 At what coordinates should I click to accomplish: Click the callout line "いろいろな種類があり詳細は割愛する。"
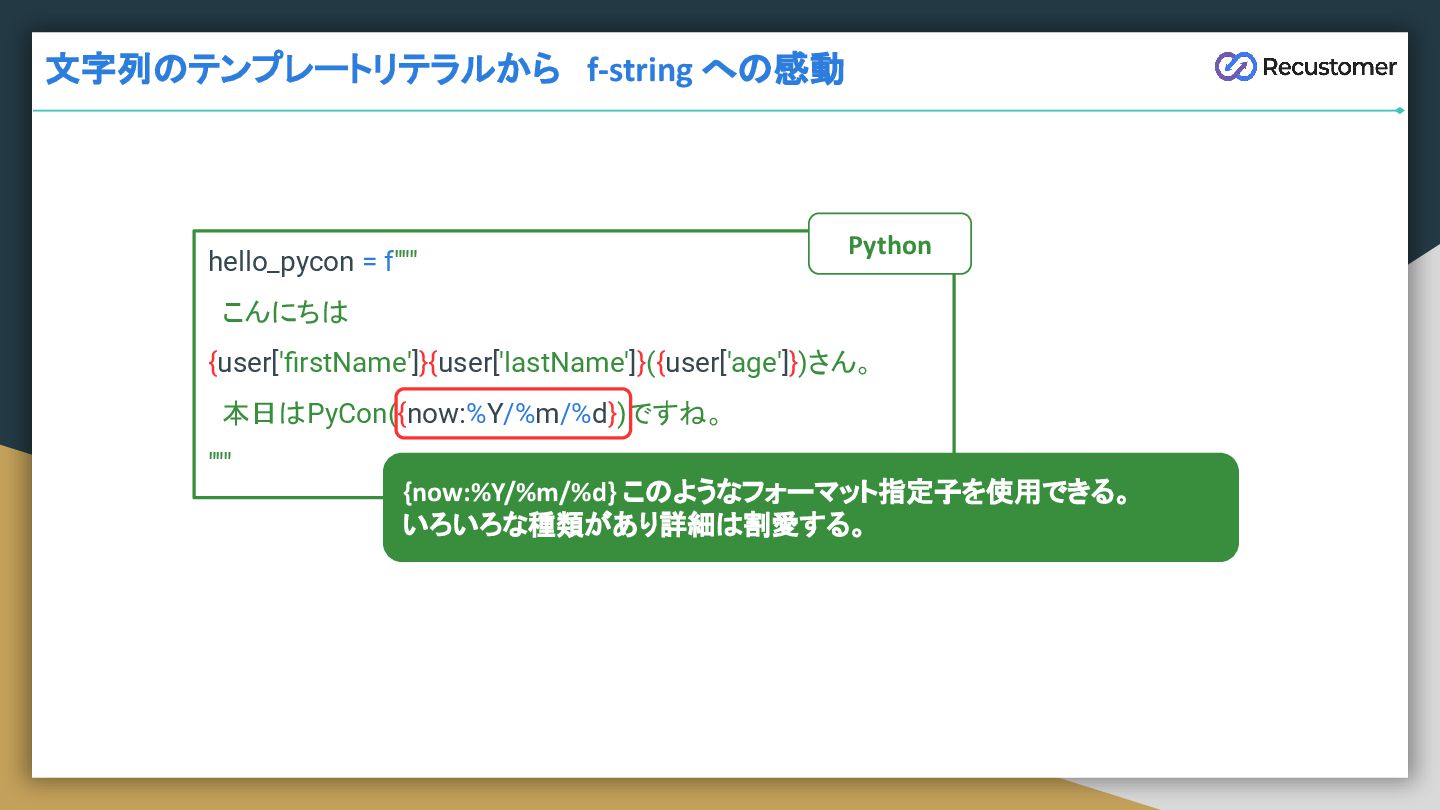coord(634,525)
